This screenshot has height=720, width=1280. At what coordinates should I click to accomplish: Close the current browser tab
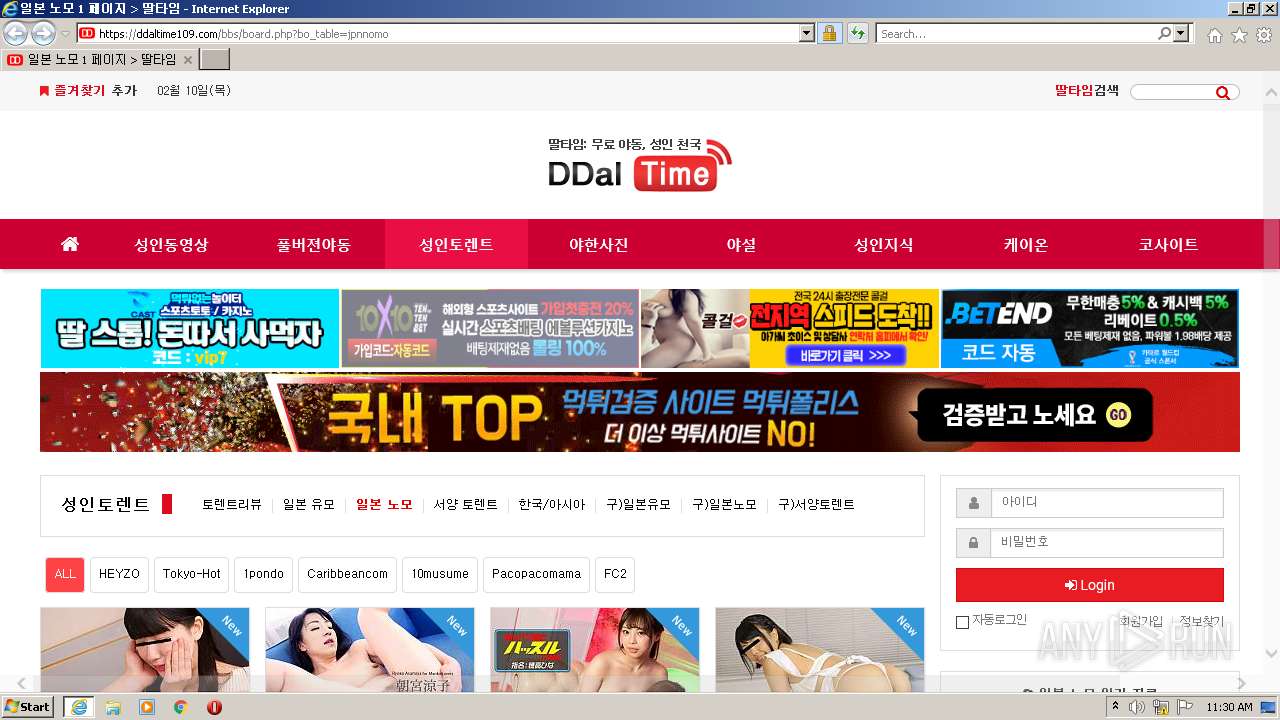tap(187, 60)
